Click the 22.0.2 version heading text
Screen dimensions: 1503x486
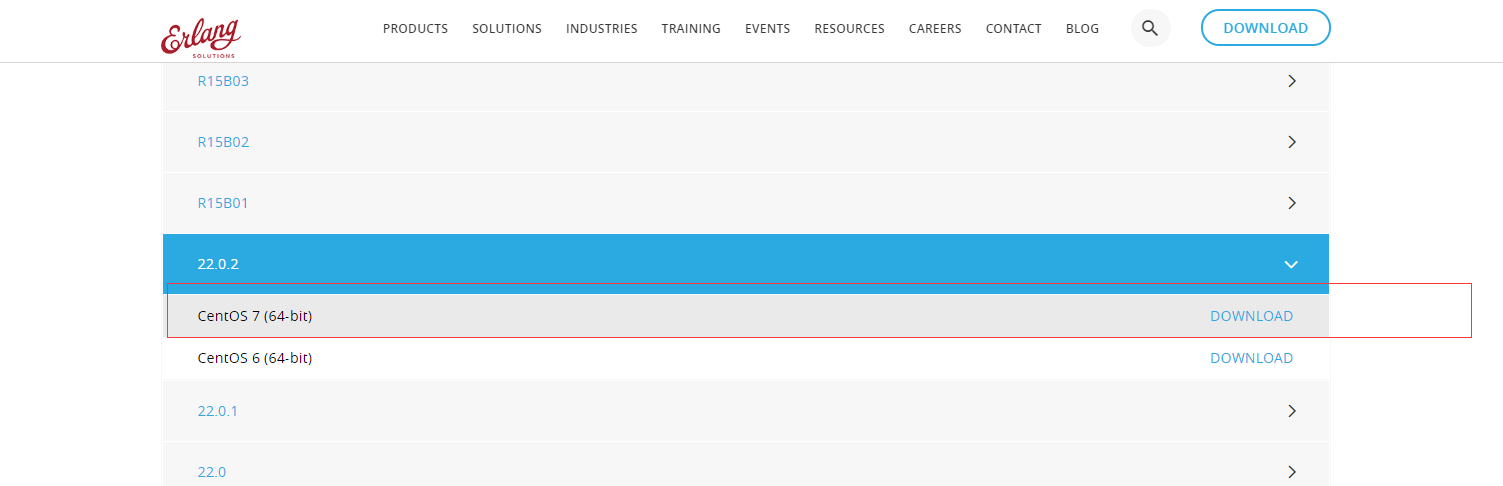coord(218,265)
